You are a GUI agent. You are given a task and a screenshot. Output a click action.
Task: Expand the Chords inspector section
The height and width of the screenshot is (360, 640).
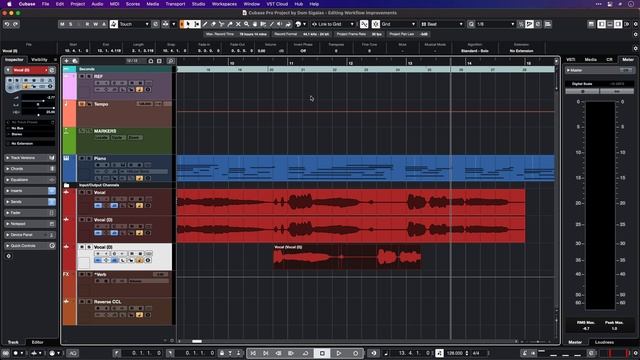coord(30,169)
